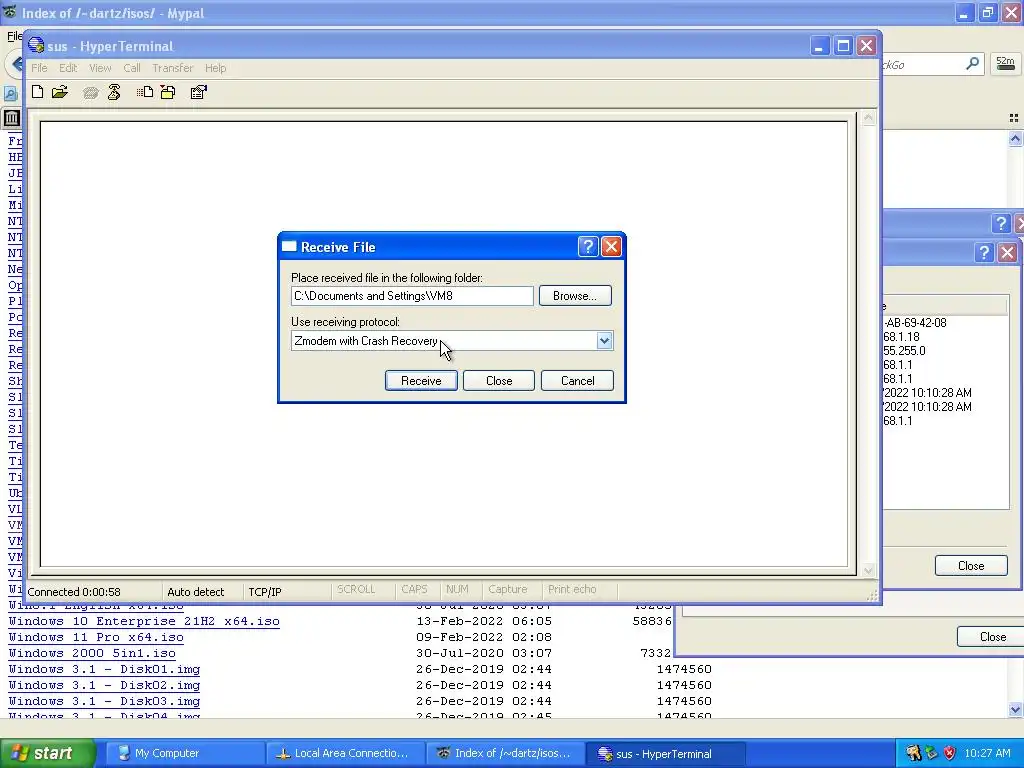The image size is (1024, 768).
Task: Click the Capture status bar indicator
Action: pos(507,589)
